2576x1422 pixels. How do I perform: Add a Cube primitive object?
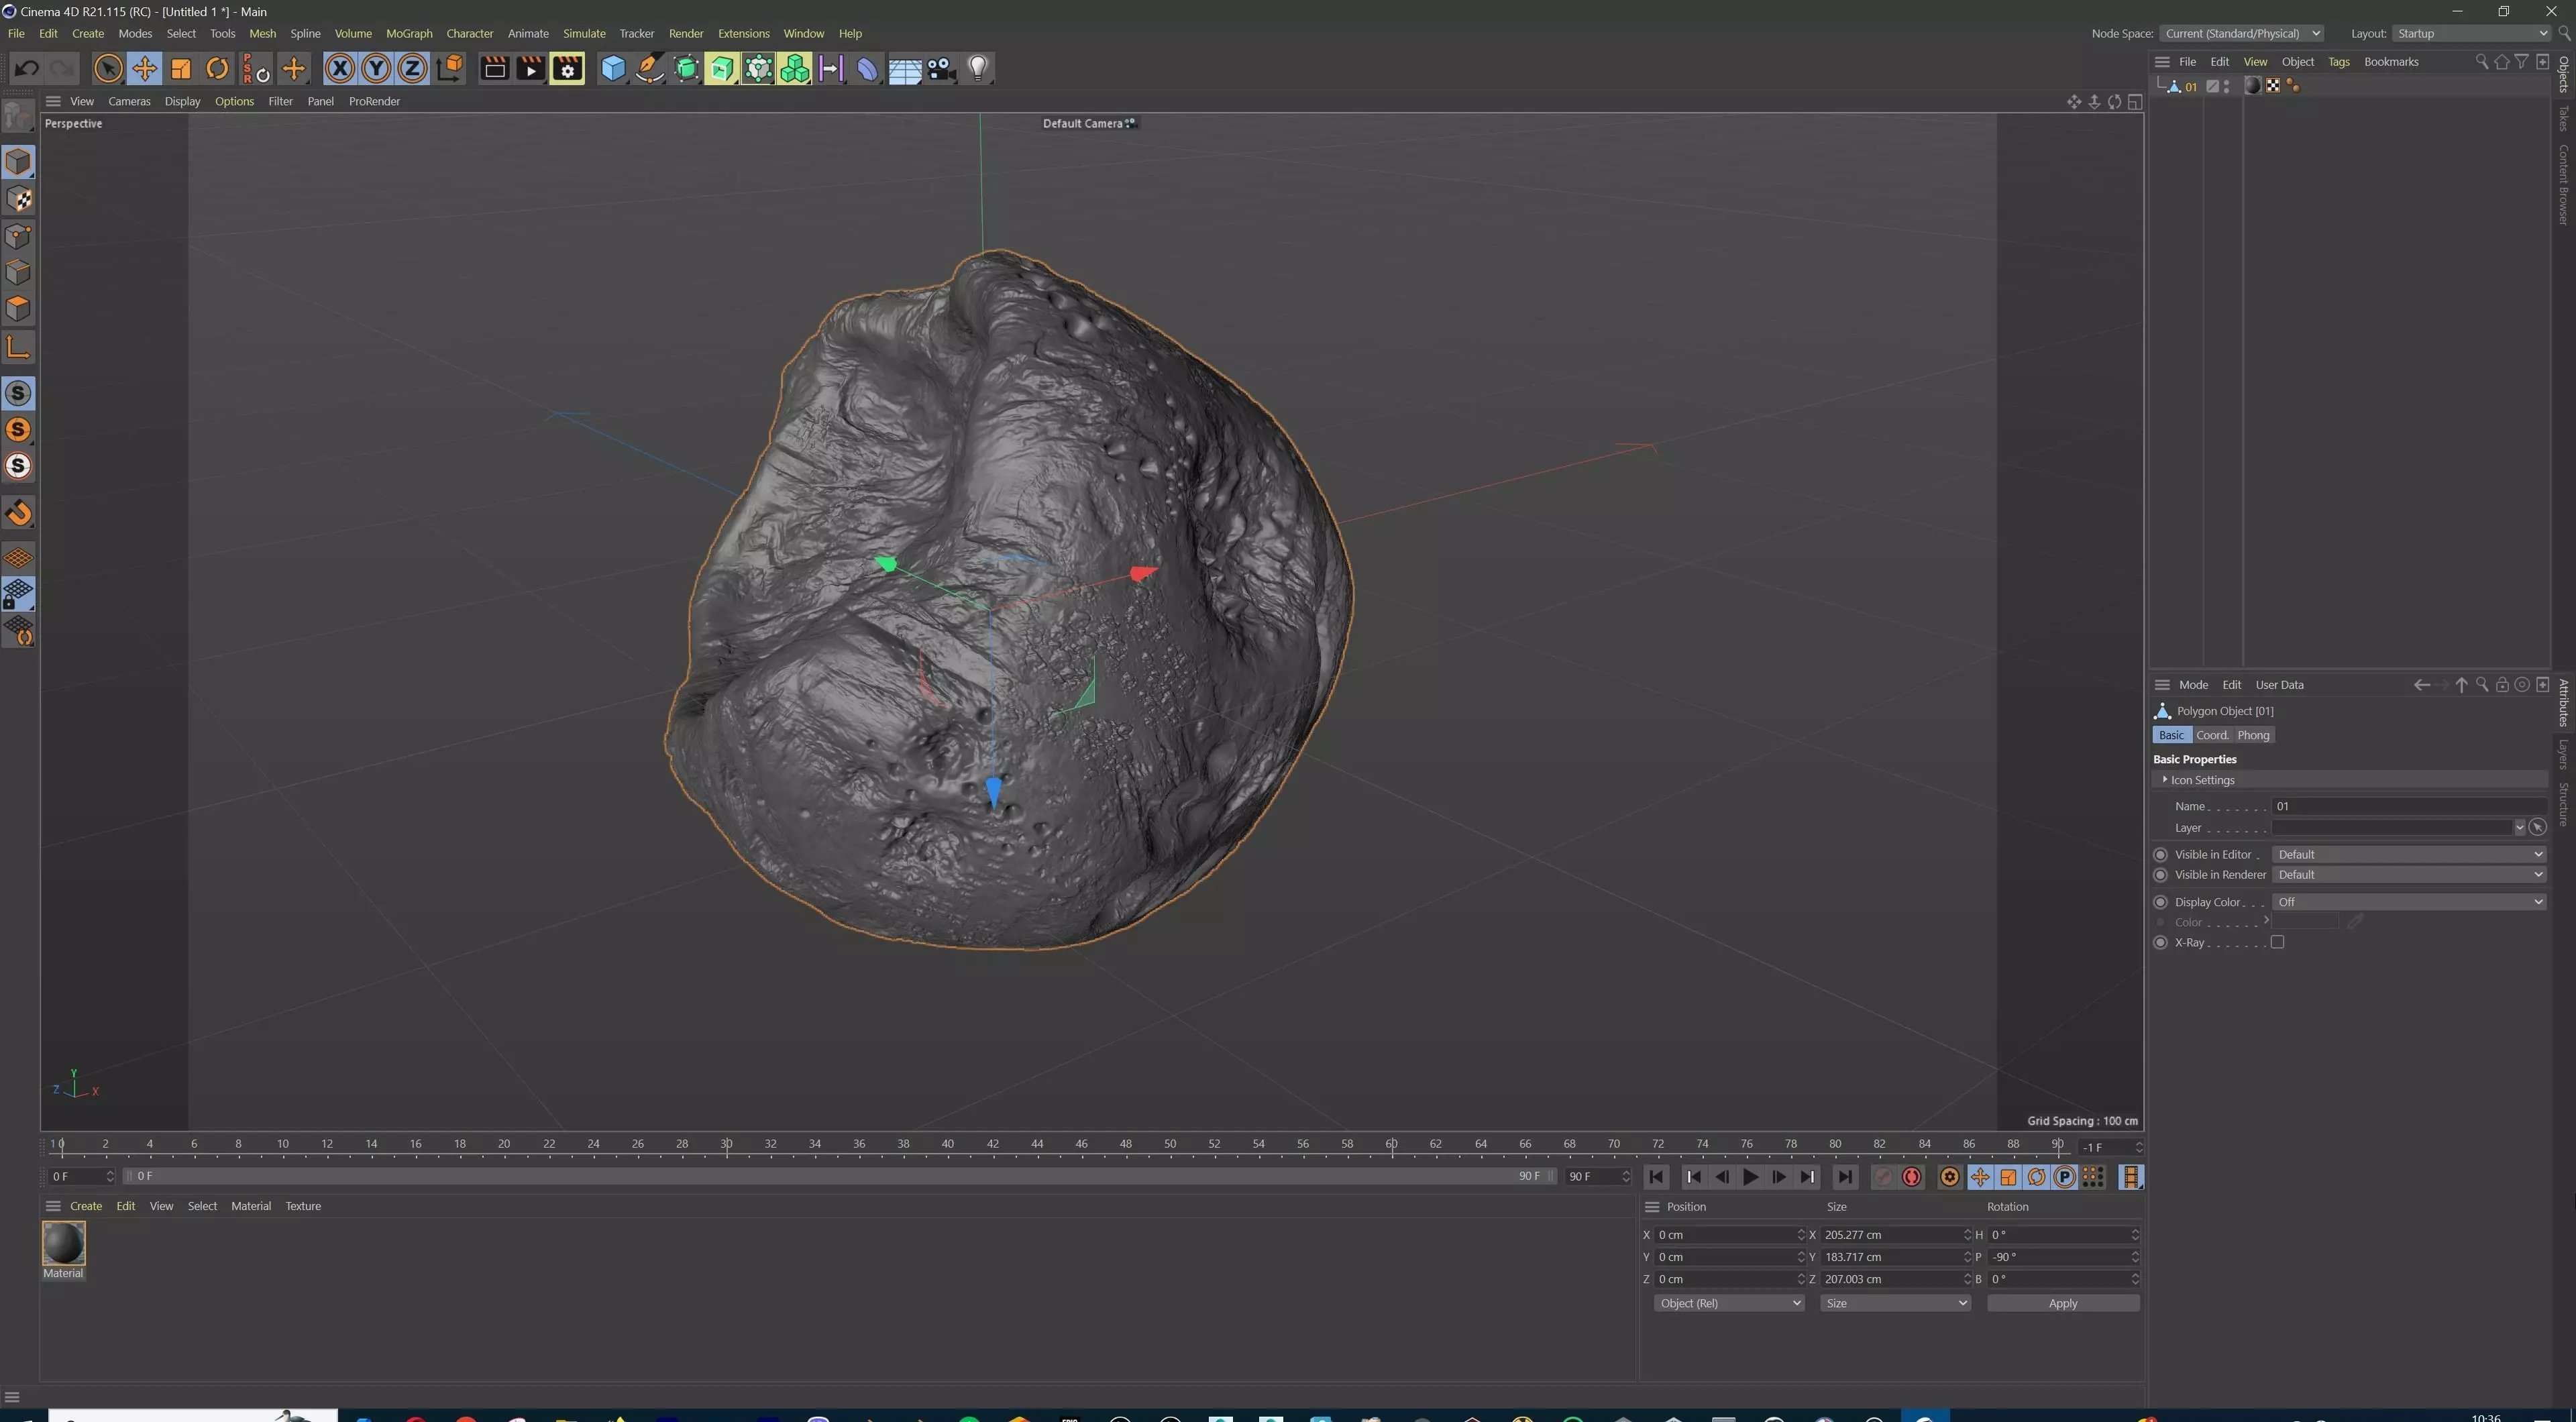pyautogui.click(x=613, y=69)
